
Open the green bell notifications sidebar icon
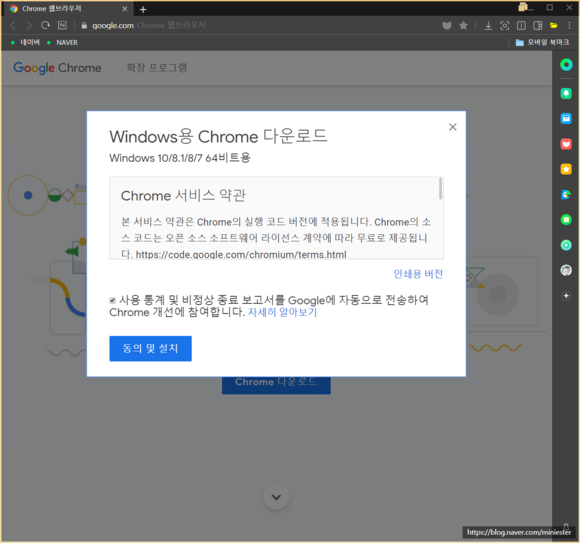point(566,93)
